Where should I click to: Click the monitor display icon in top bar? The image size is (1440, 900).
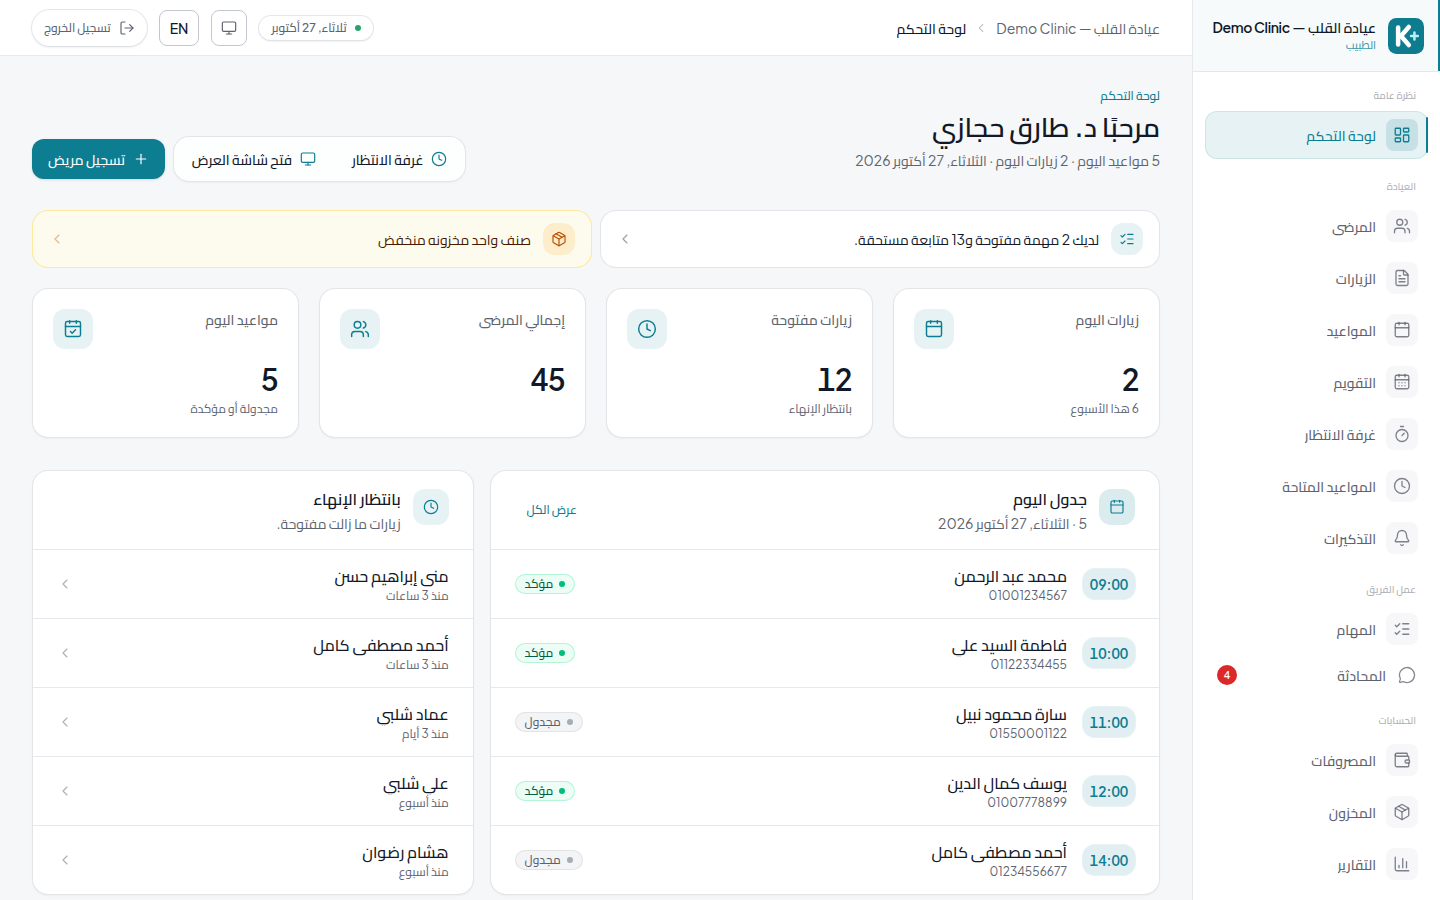click(x=229, y=28)
